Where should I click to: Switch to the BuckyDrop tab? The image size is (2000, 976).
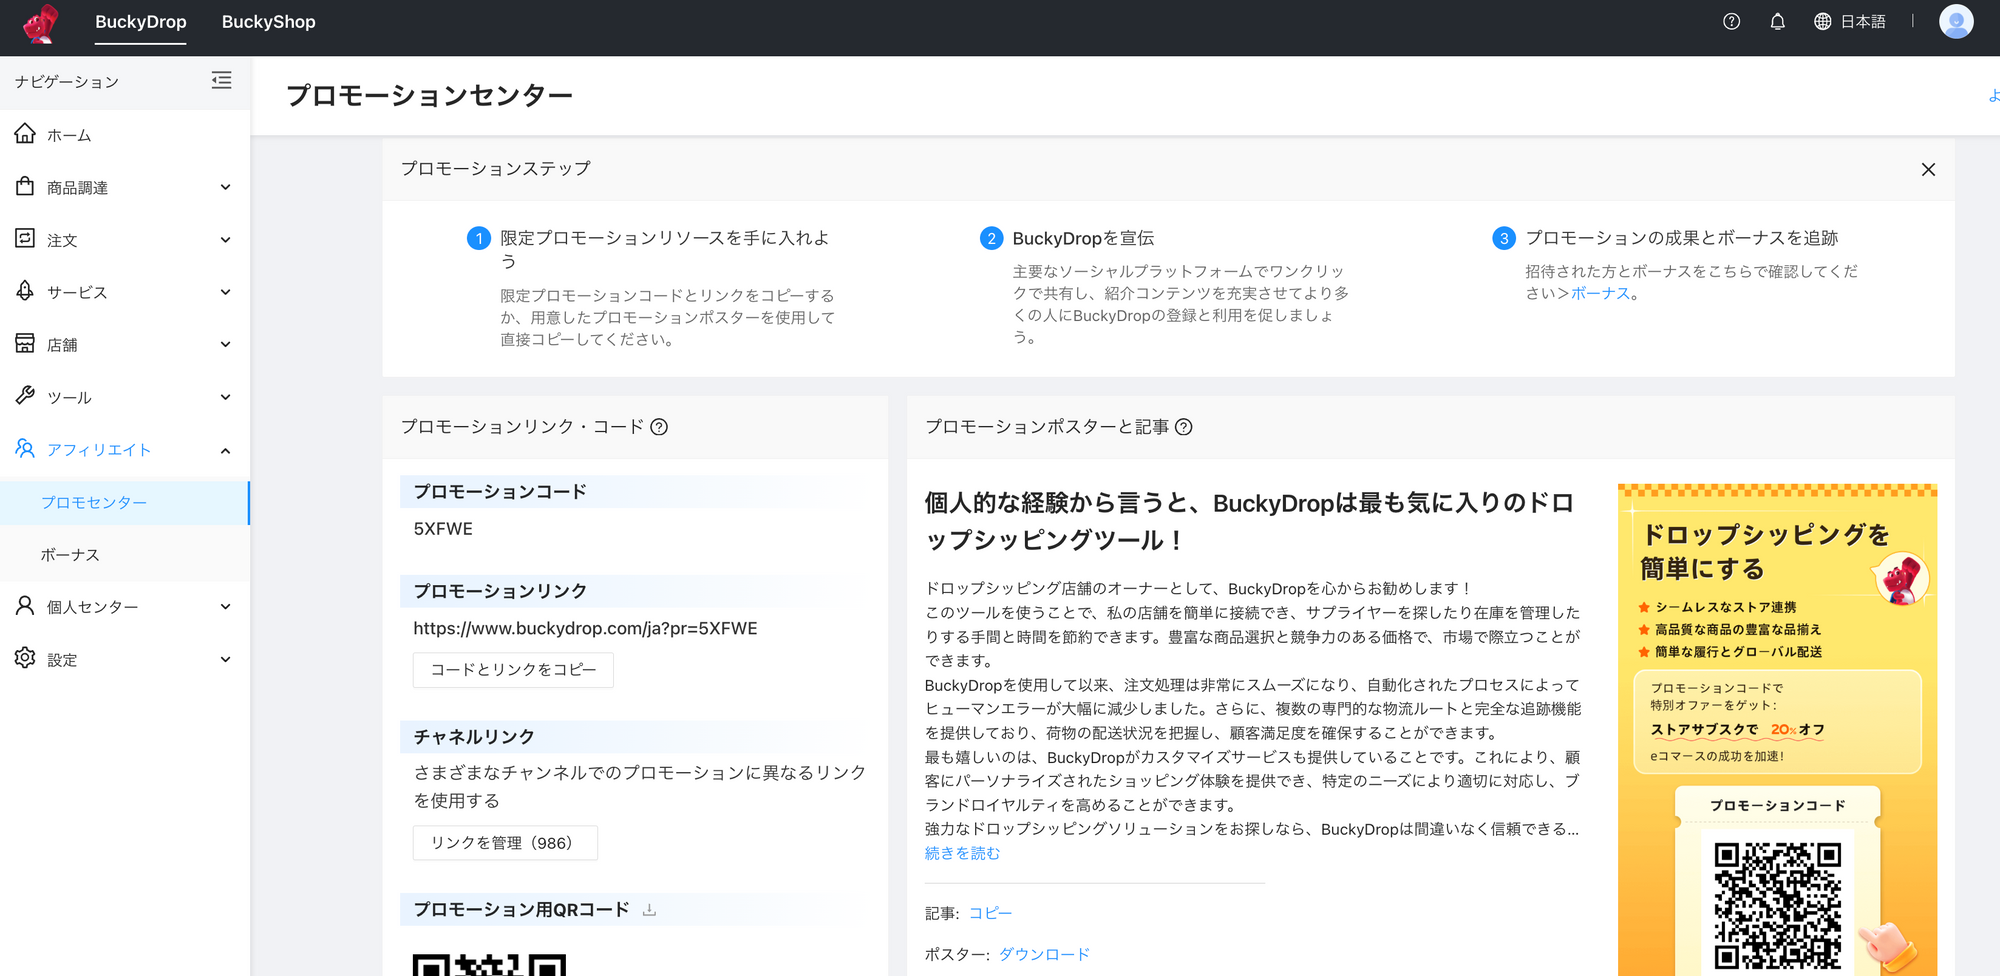[x=141, y=22]
